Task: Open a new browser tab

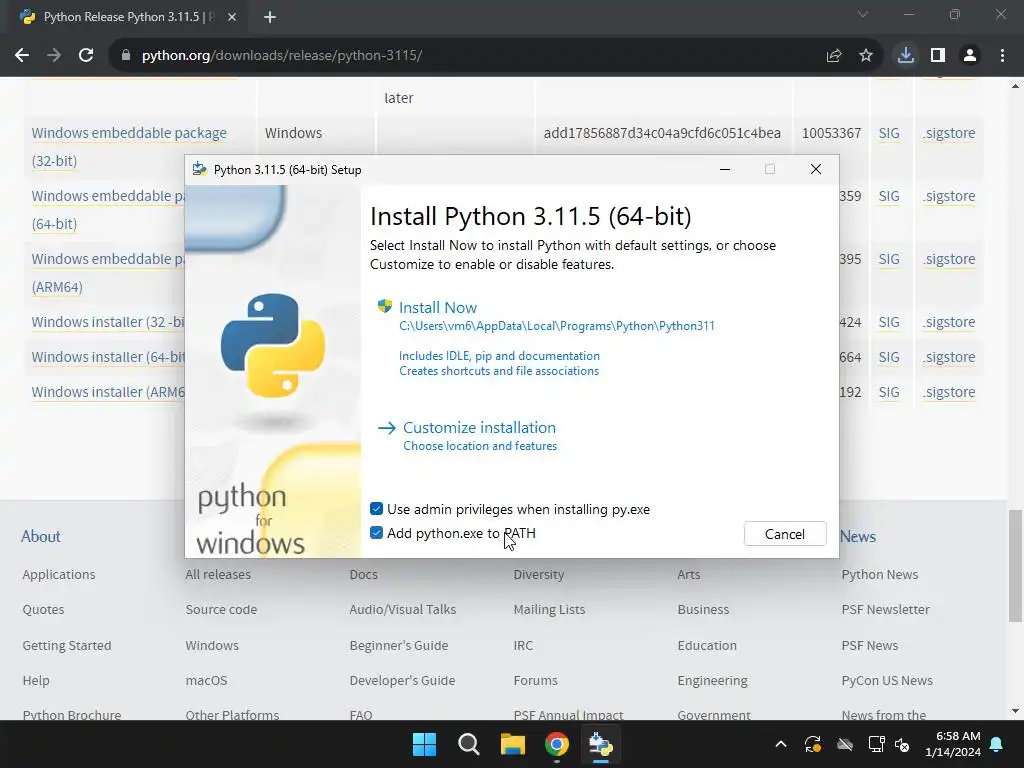Action: pos(270,17)
